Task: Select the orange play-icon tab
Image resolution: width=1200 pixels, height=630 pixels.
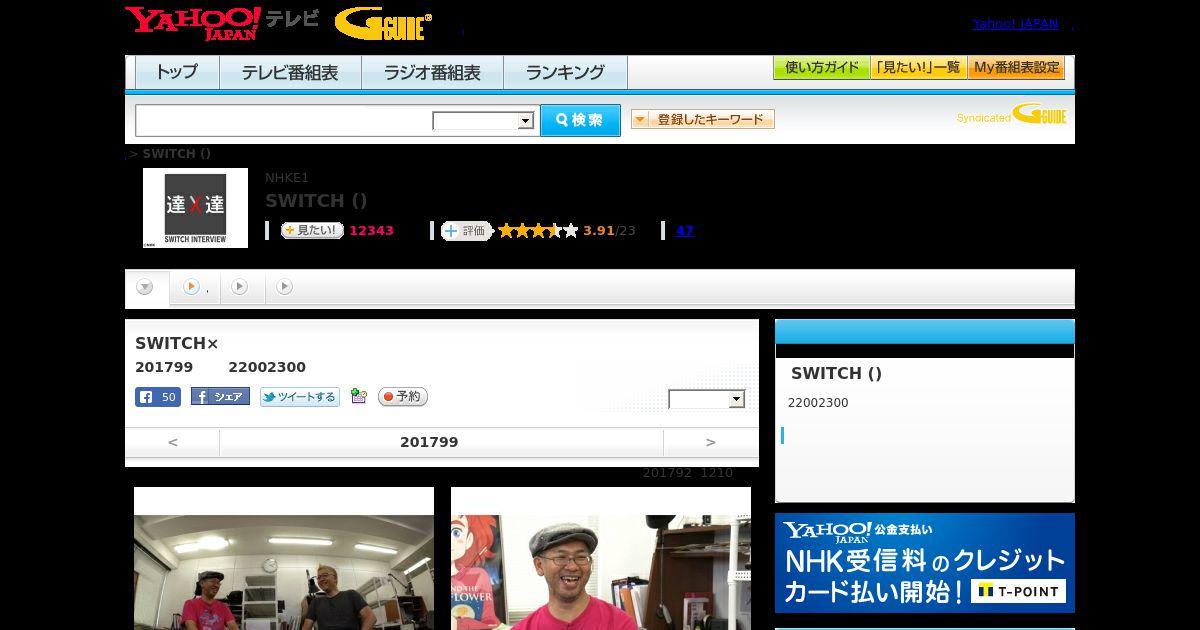Action: (x=195, y=287)
